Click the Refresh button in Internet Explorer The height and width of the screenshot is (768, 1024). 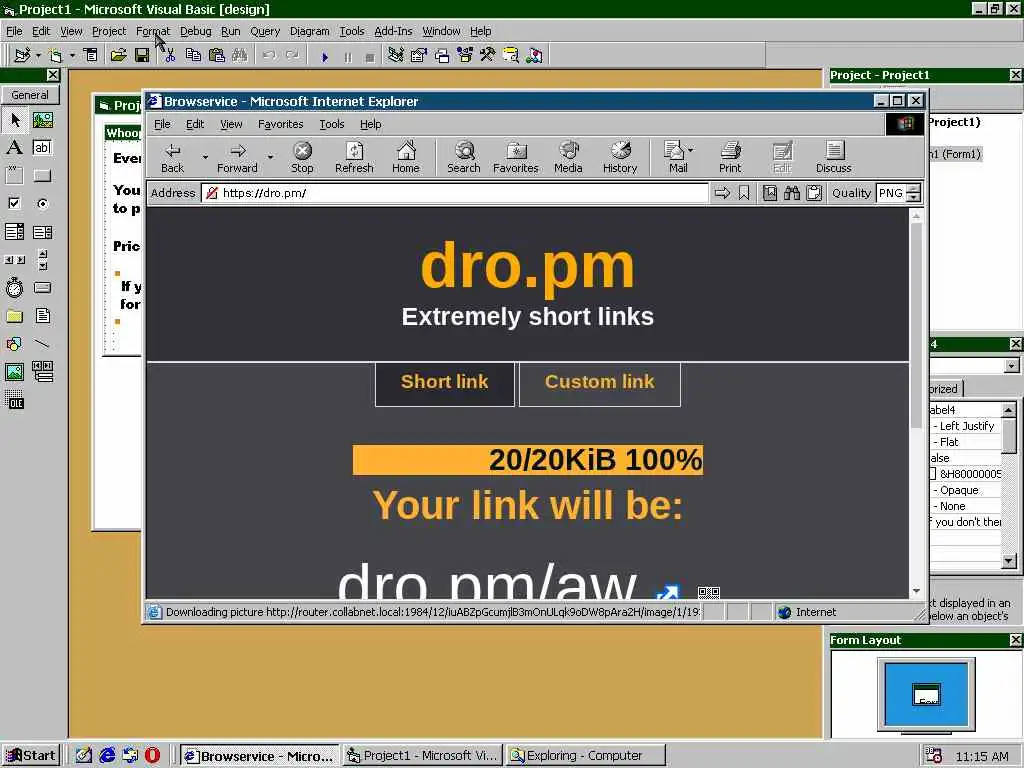pos(354,157)
